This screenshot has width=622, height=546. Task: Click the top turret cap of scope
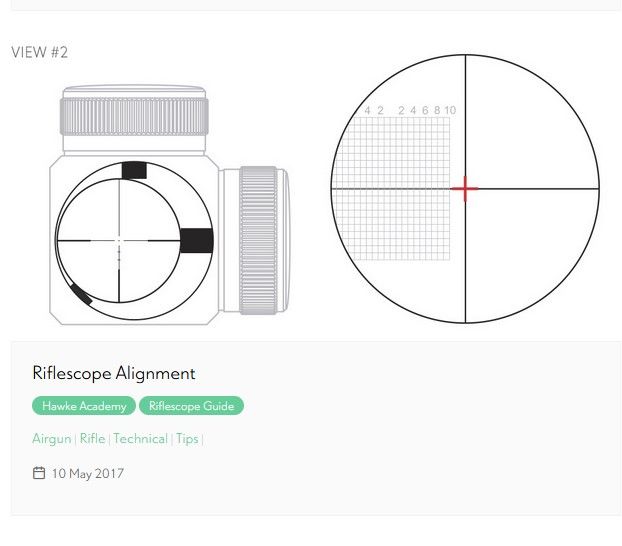(x=134, y=111)
